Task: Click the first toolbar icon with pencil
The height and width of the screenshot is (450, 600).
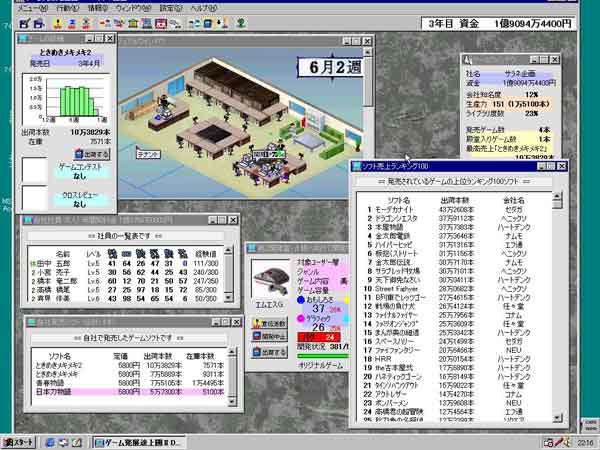Action: (x=24, y=22)
